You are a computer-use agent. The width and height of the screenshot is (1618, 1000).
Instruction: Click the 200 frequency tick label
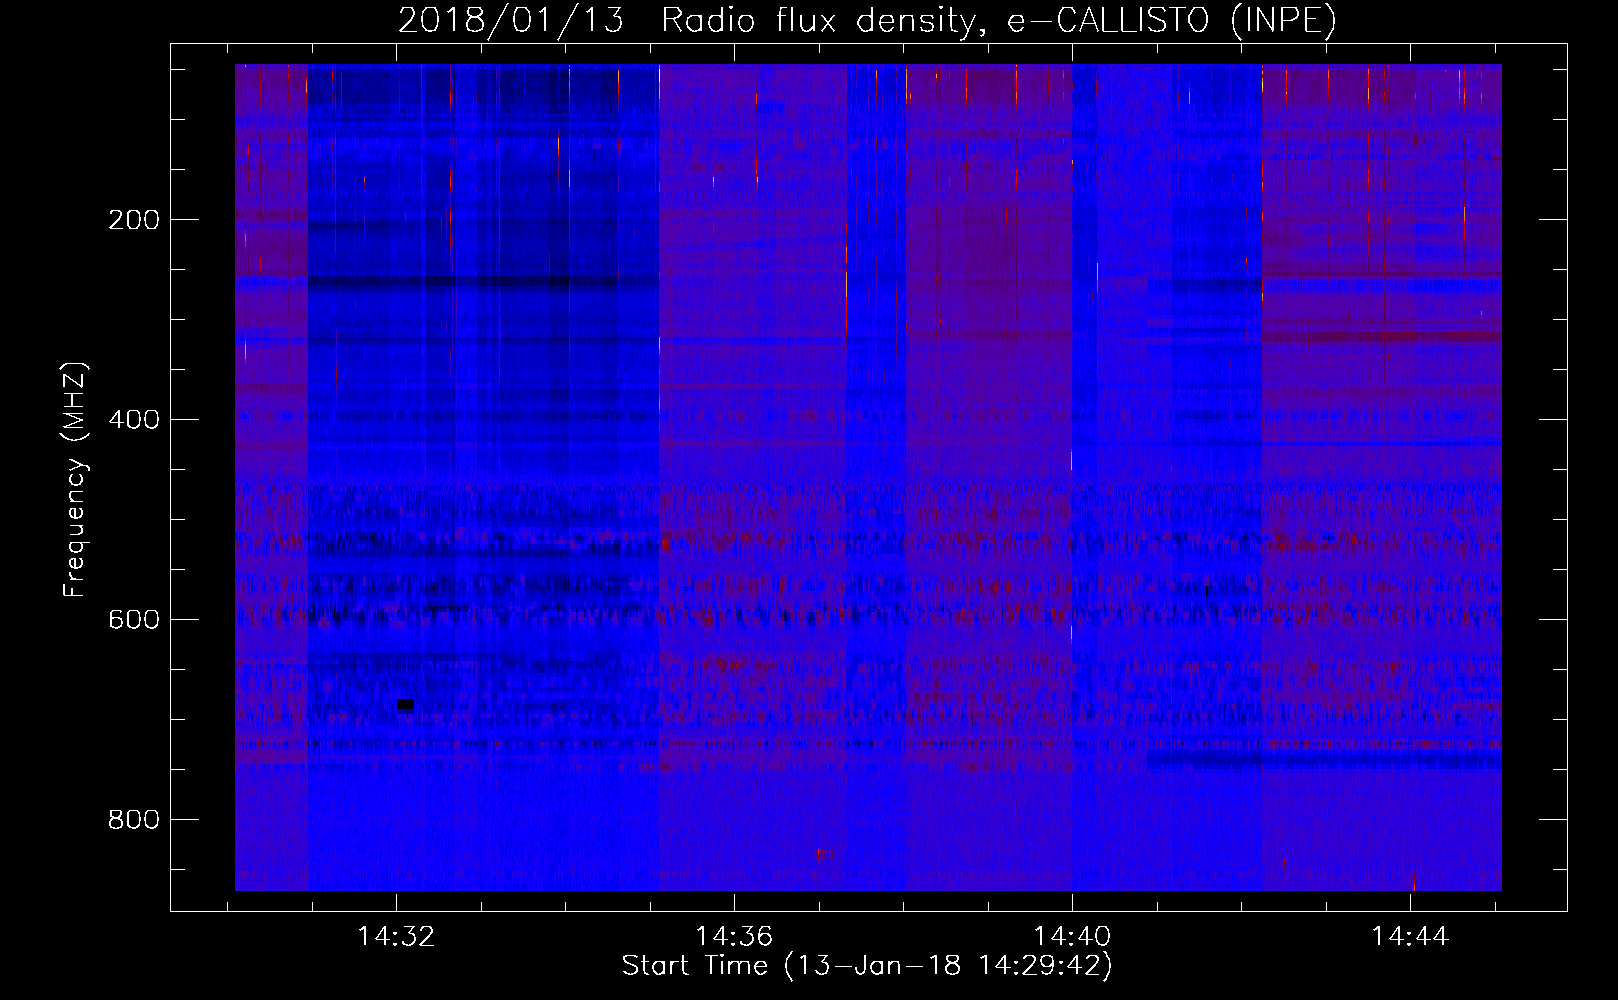(134, 220)
